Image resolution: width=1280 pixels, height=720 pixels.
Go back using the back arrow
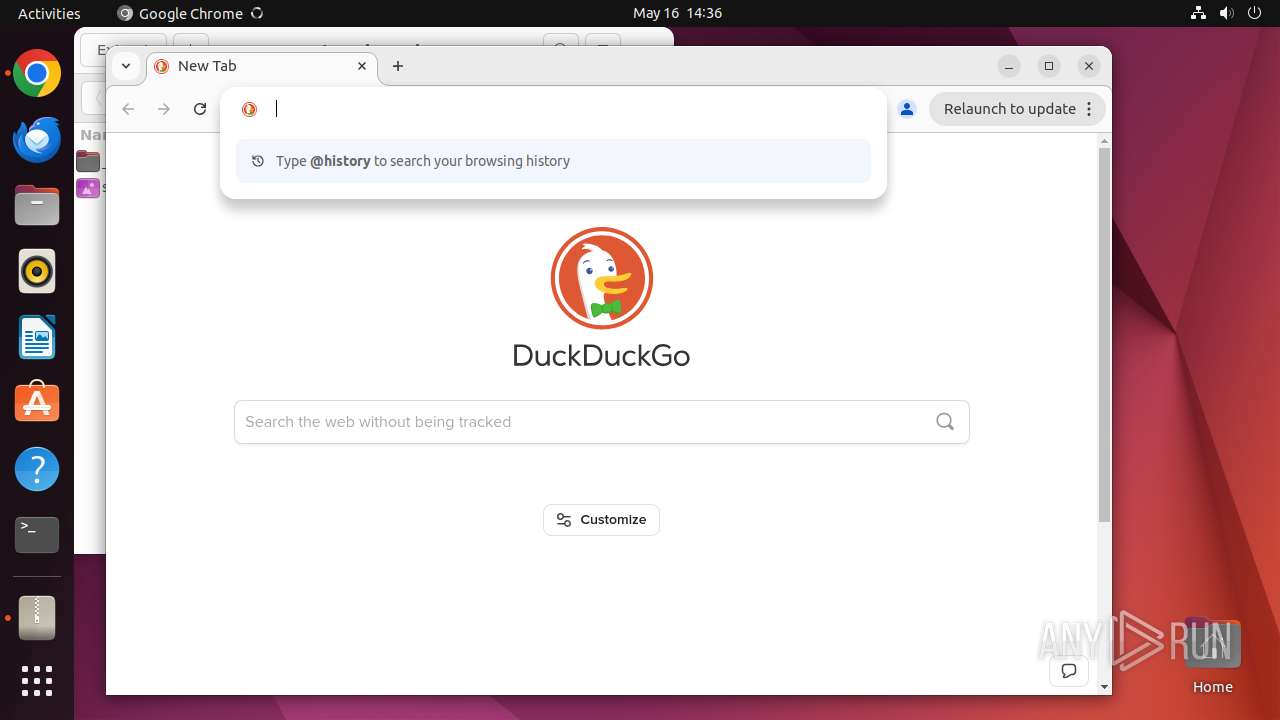tap(128, 109)
